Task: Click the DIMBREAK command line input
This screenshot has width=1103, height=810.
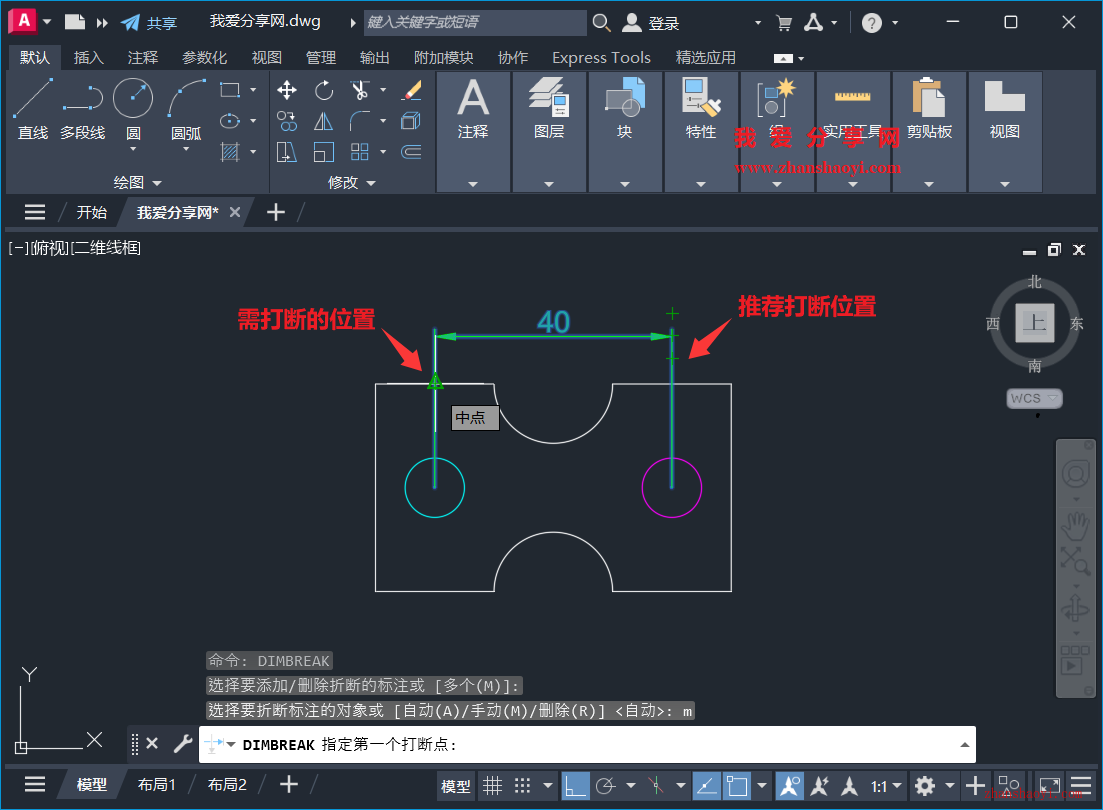Action: tap(587, 745)
